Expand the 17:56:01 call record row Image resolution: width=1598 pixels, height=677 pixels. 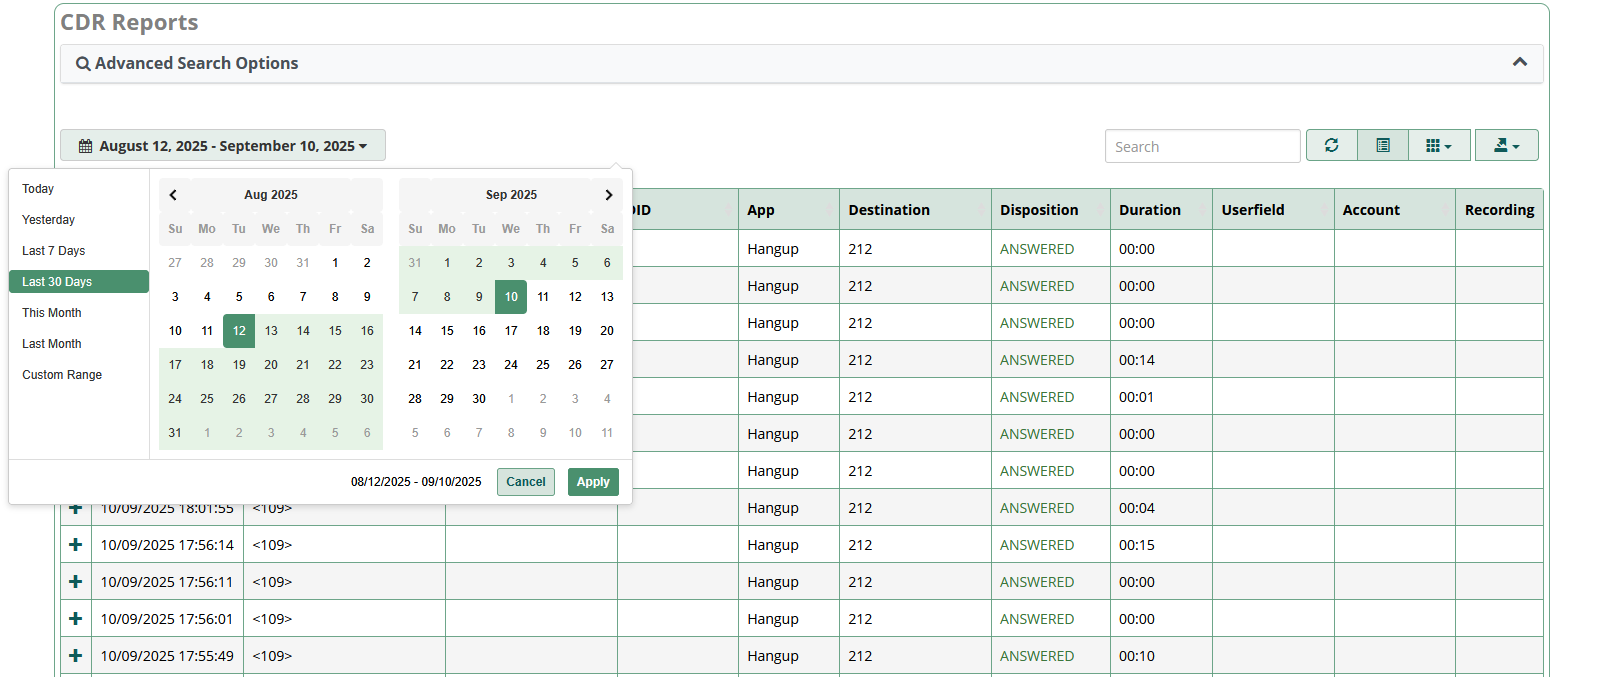[76, 619]
